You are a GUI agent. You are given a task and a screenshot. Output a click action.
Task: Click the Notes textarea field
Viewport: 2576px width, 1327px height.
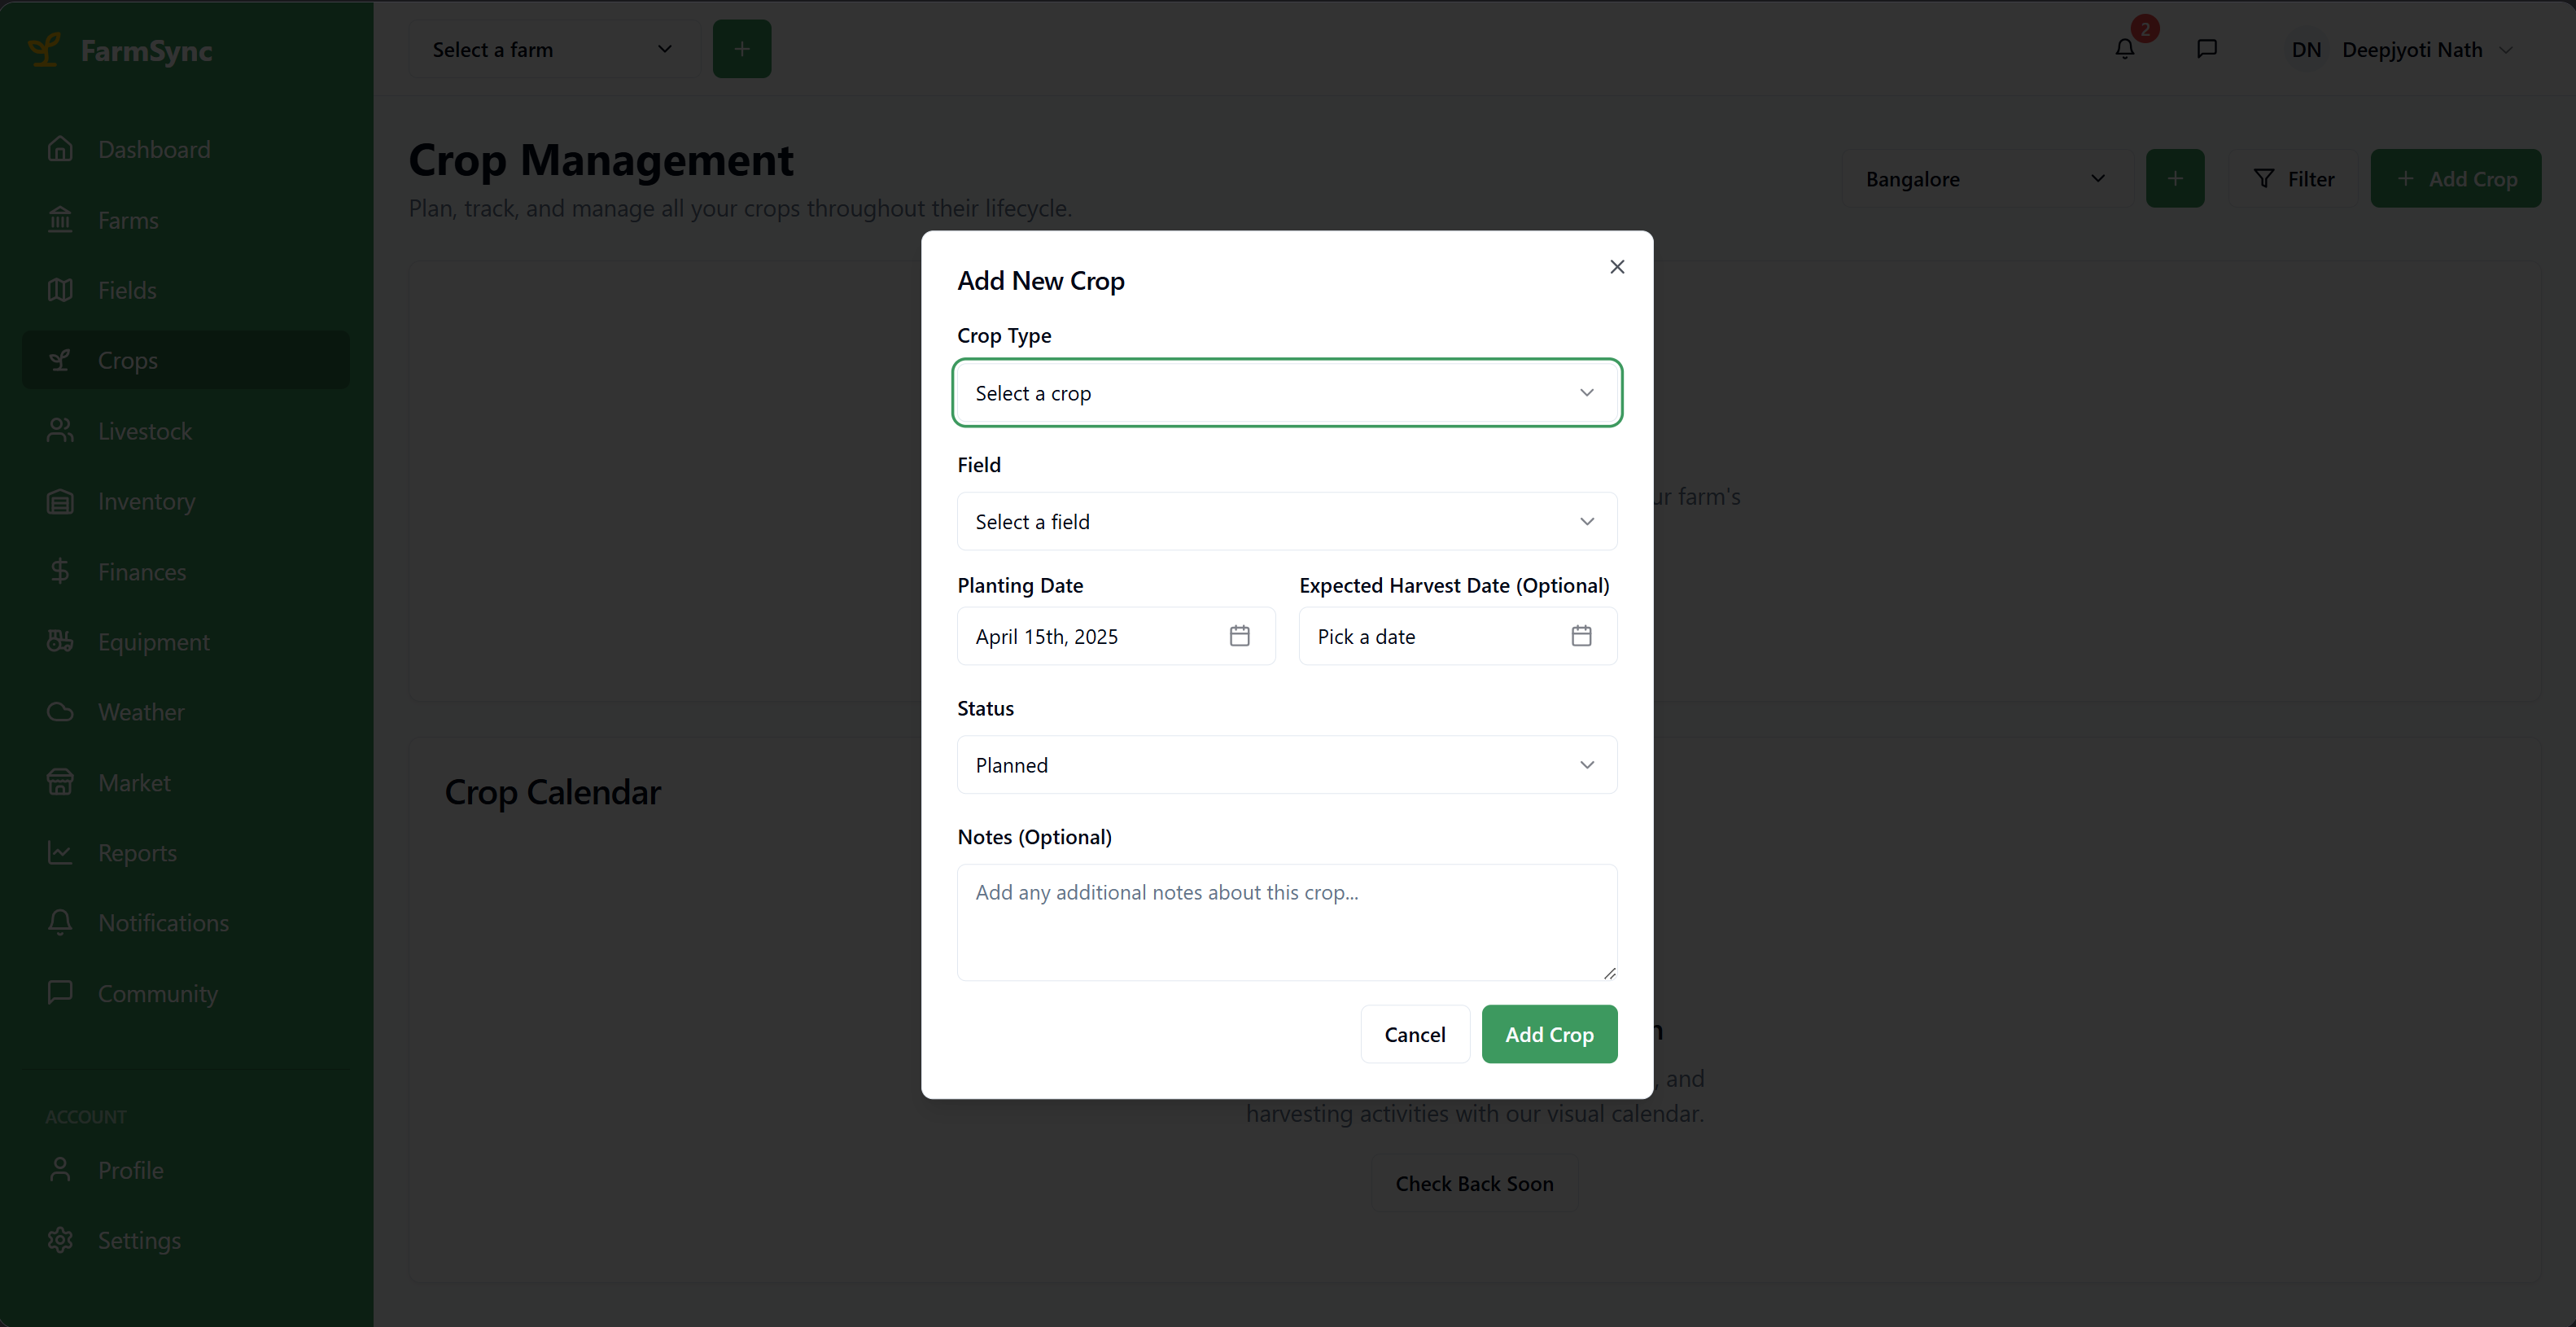tap(1287, 922)
